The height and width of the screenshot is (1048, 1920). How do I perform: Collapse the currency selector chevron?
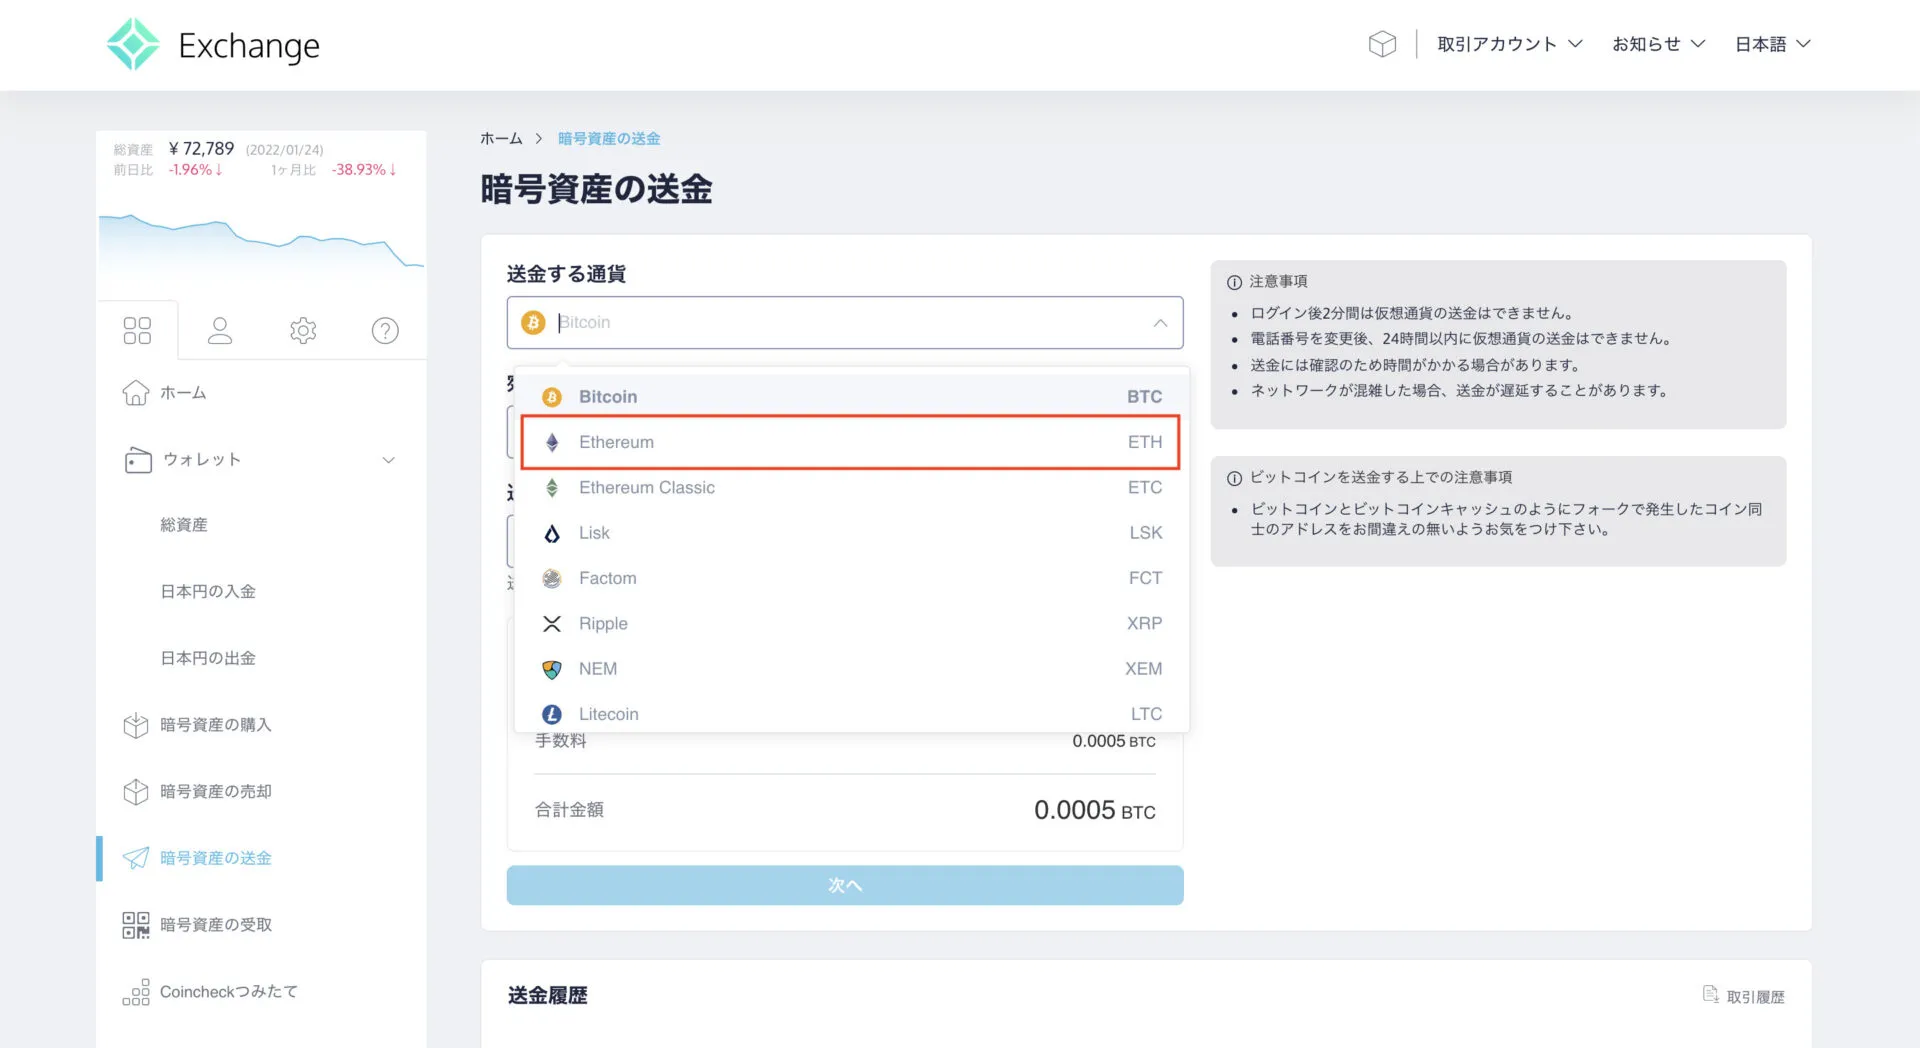(1160, 322)
